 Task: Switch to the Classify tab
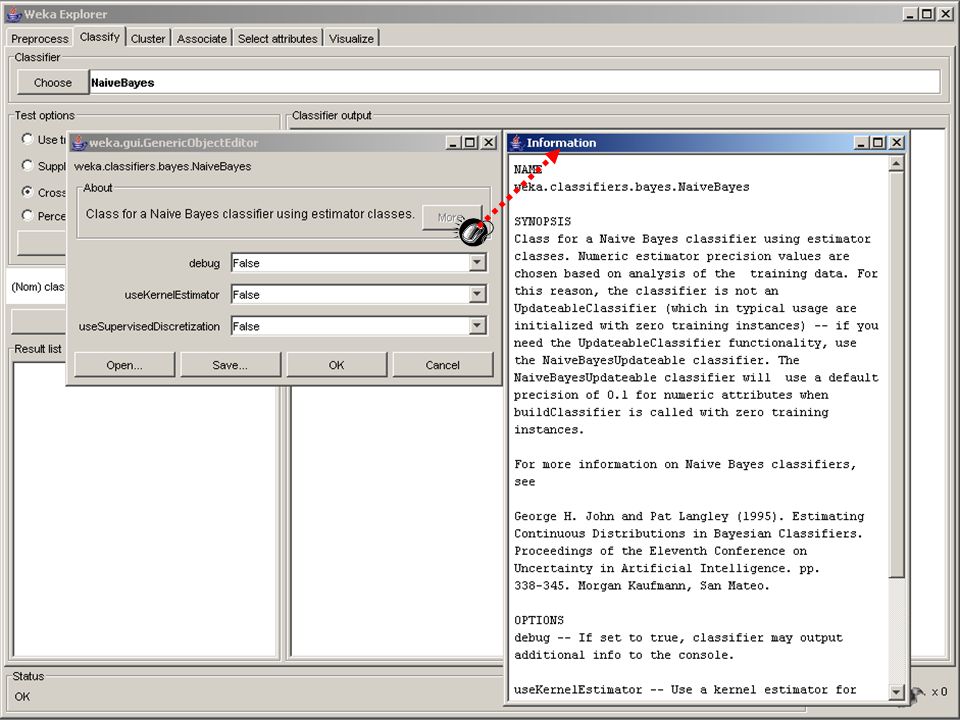click(x=100, y=37)
